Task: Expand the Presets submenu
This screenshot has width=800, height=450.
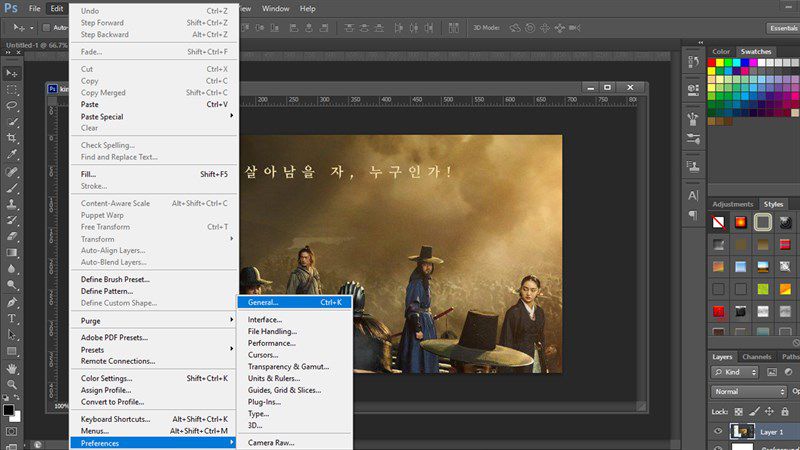Action: [154, 349]
